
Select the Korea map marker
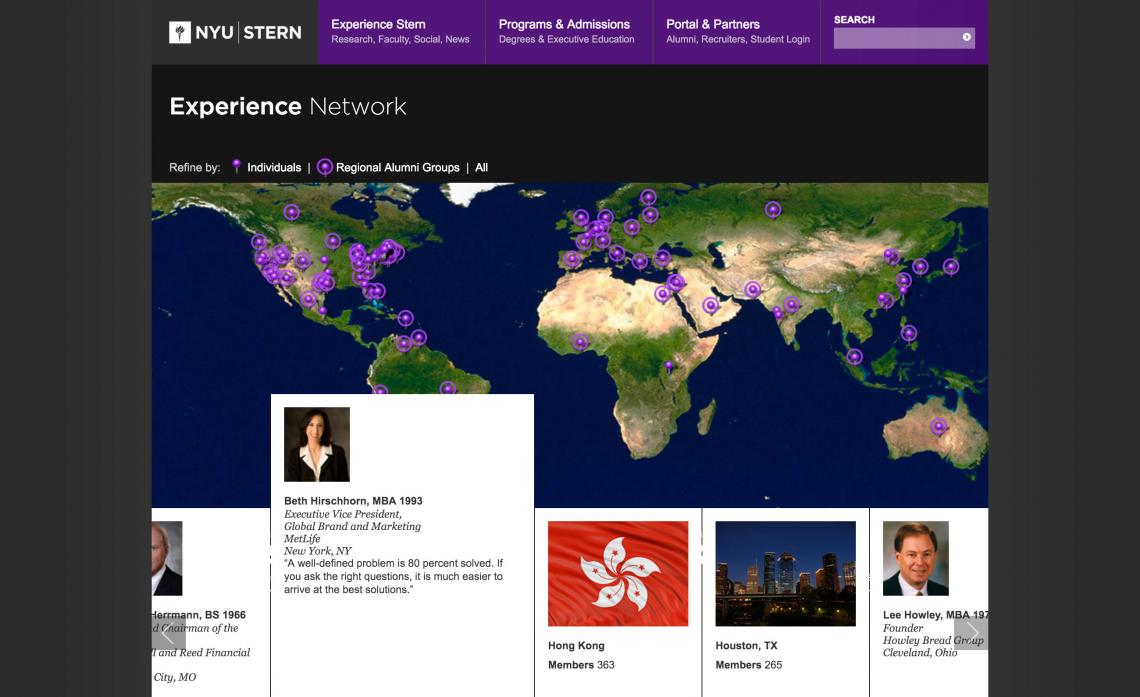point(920,266)
